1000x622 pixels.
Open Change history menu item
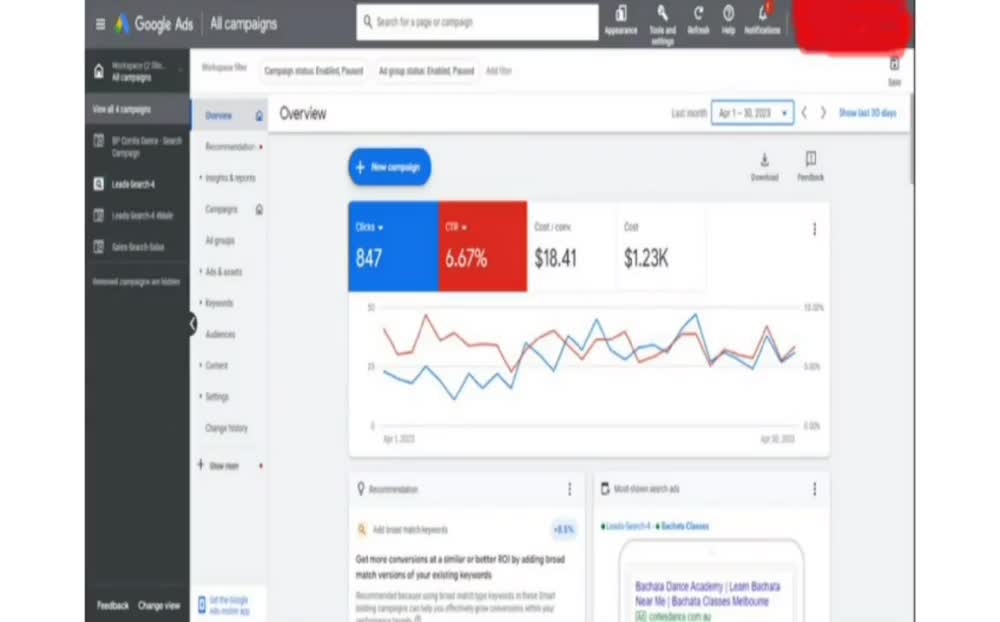pos(226,428)
